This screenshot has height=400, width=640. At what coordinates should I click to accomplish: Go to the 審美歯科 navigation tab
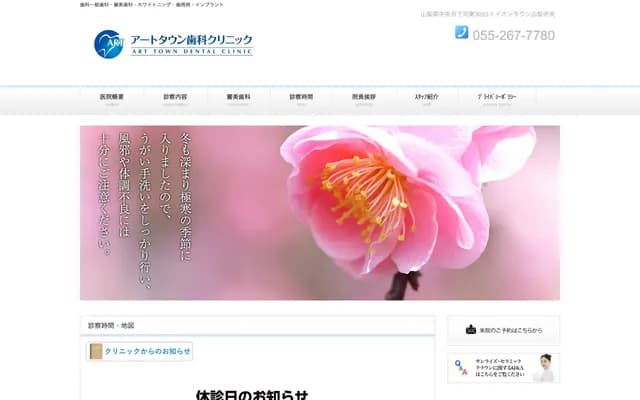(x=238, y=99)
